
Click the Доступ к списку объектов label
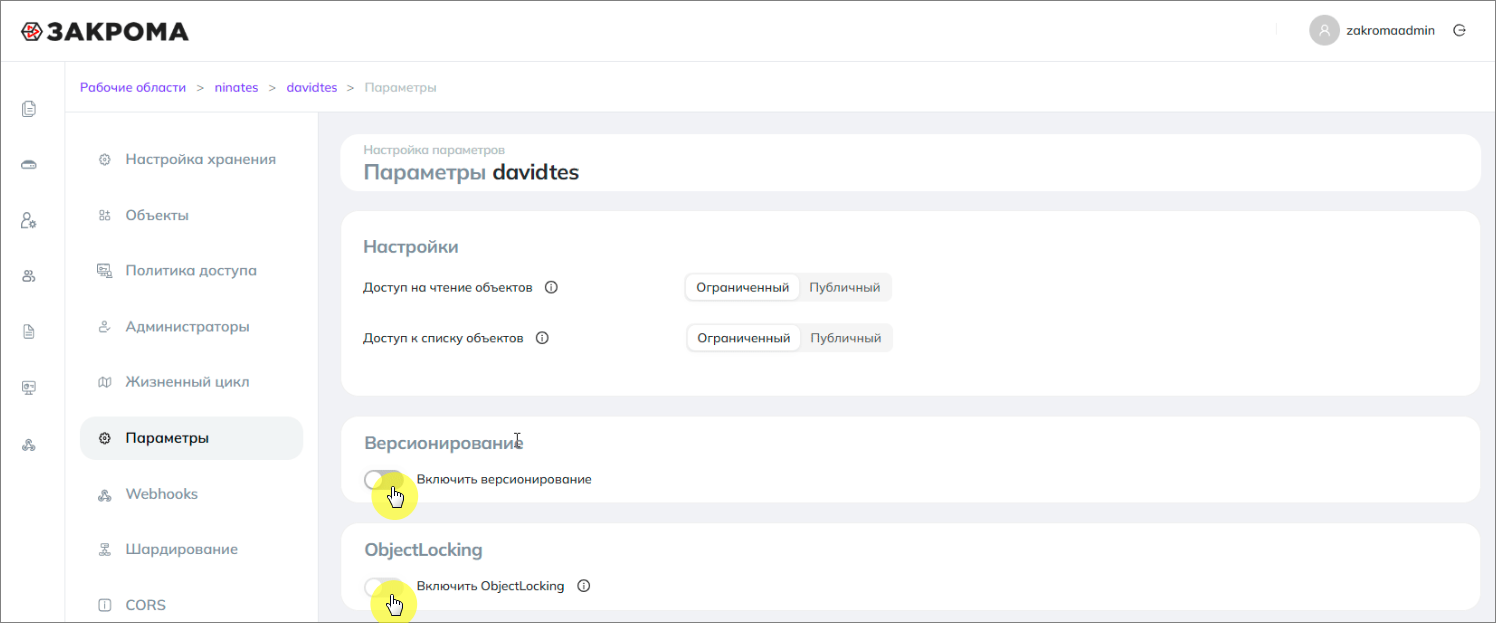pyautogui.click(x=443, y=338)
